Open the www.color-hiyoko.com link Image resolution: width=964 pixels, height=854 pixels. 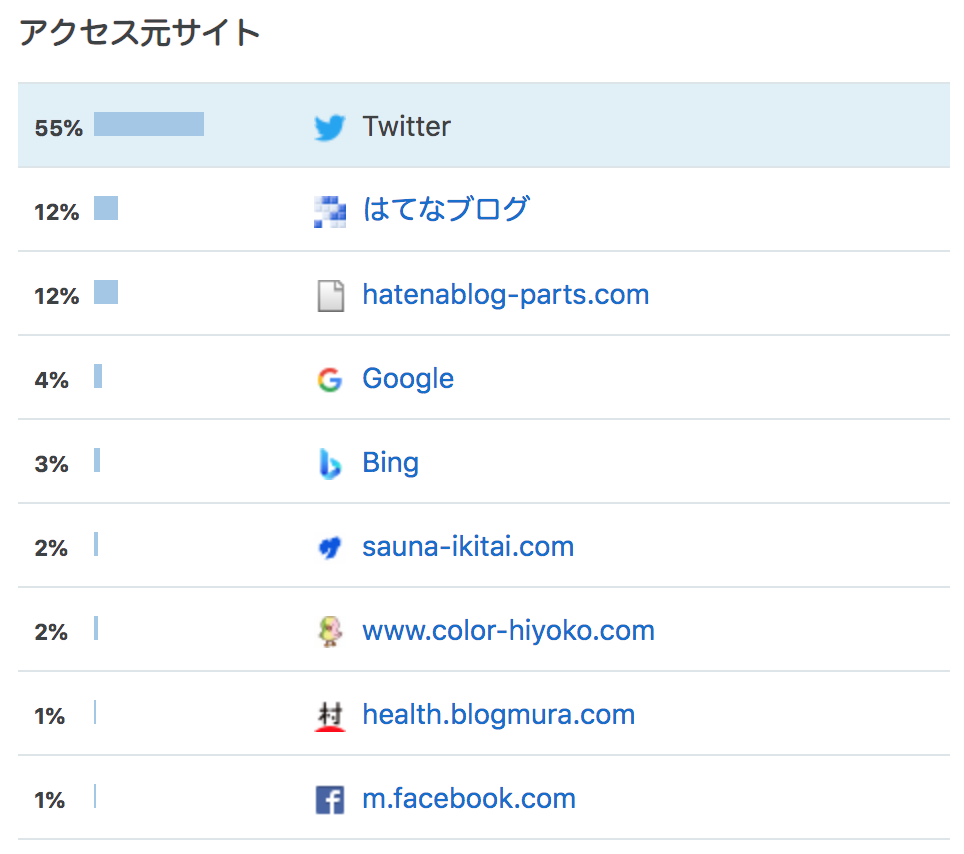click(508, 631)
